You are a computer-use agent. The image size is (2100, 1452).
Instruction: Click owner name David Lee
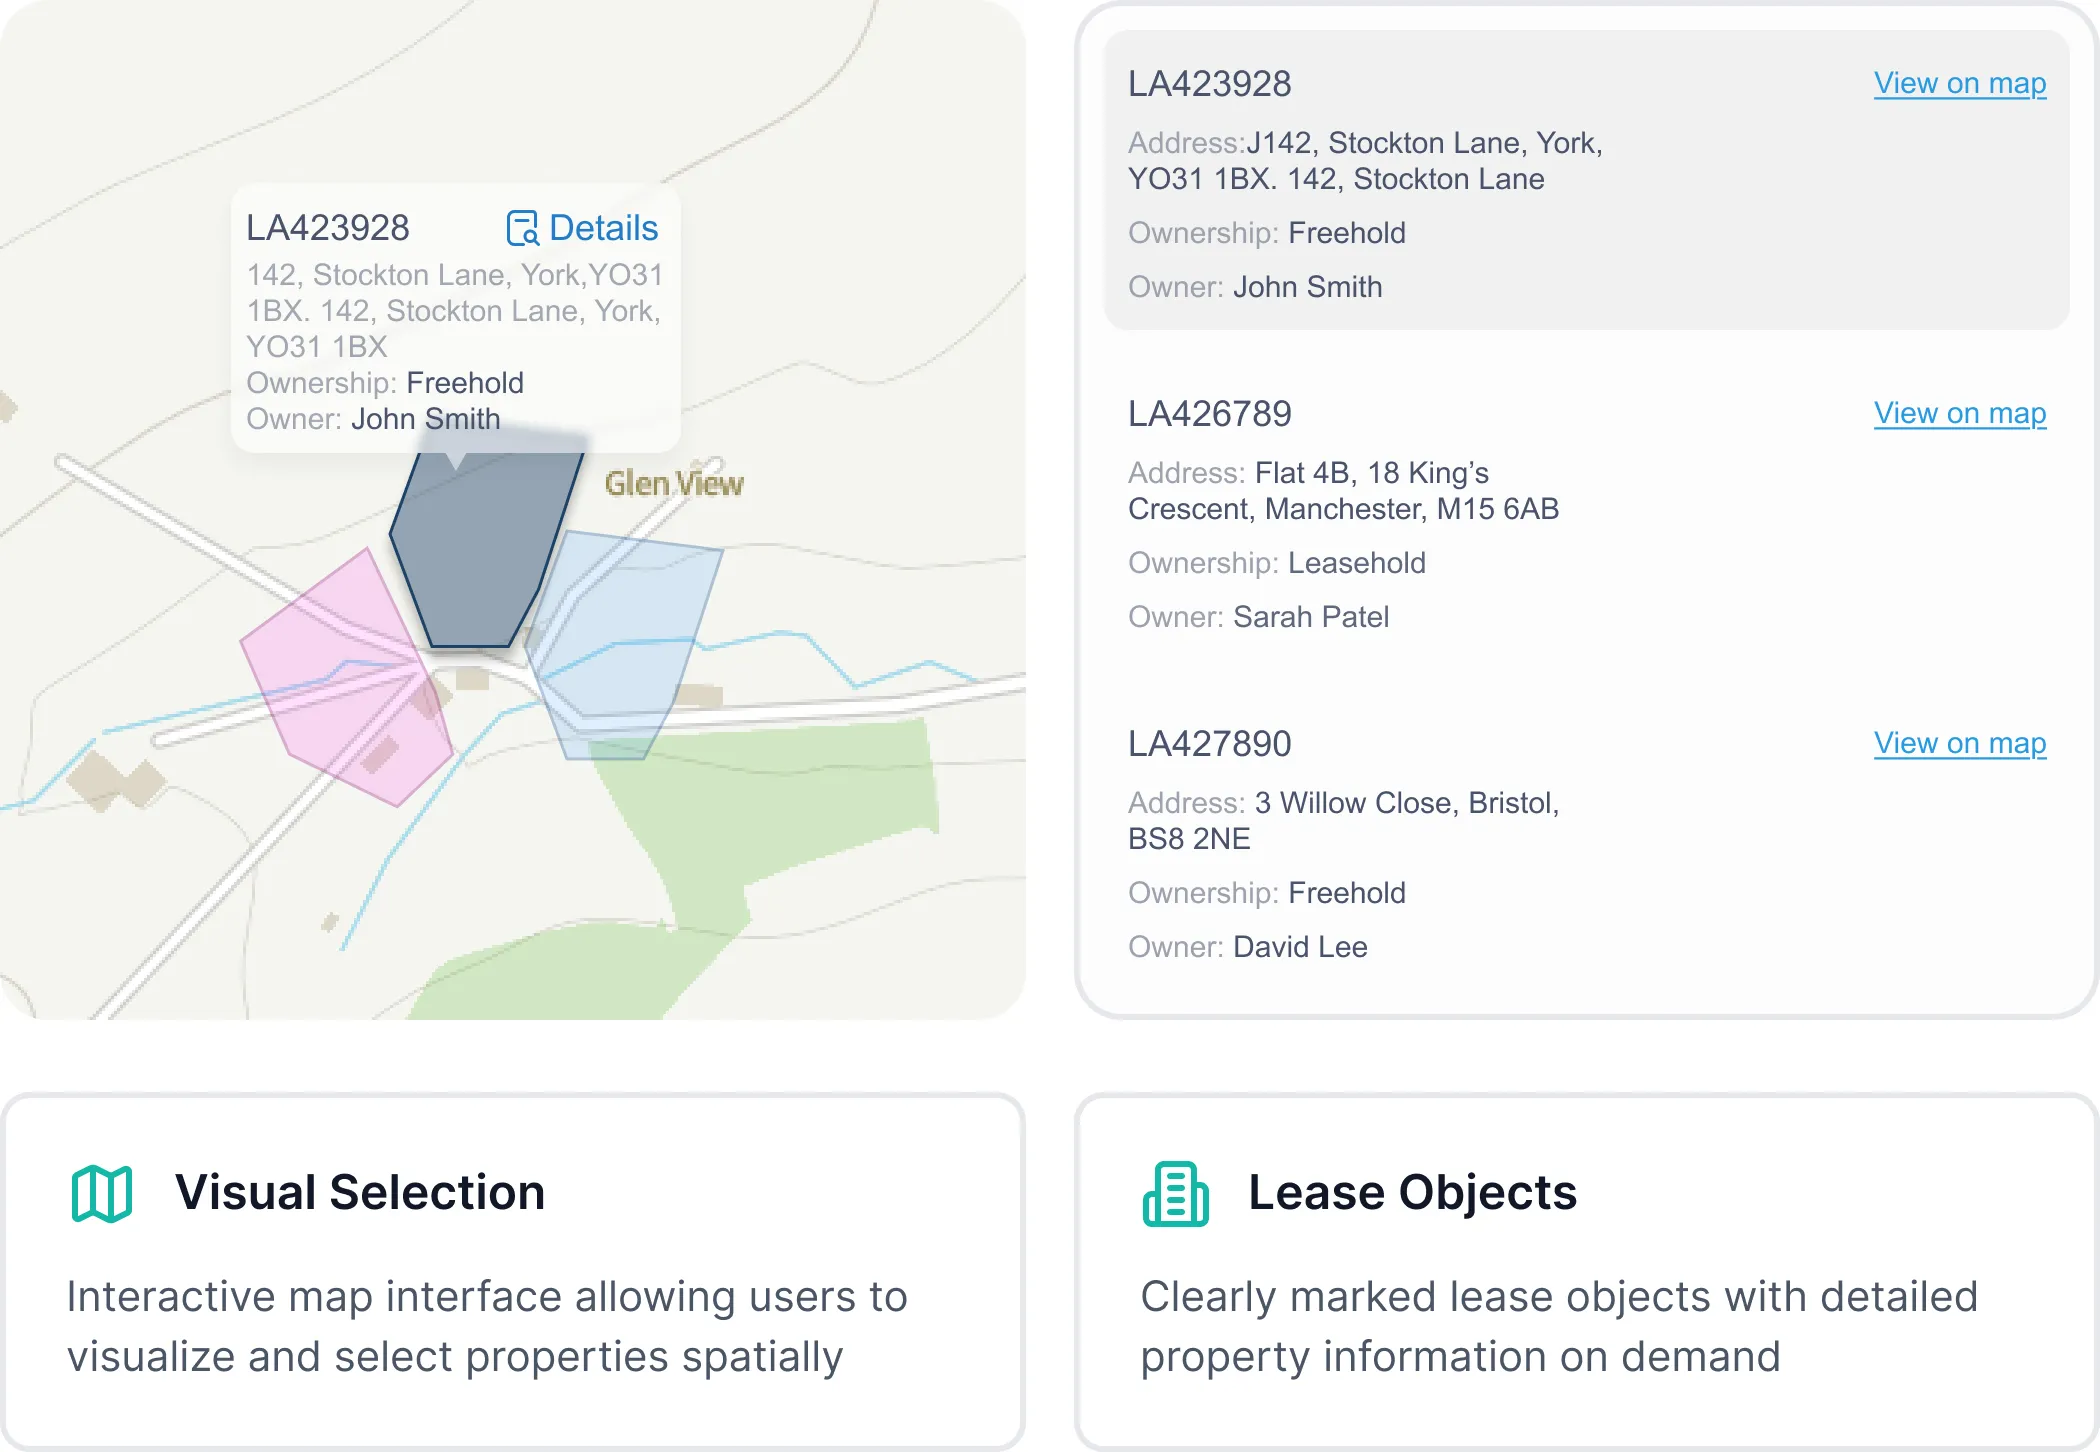[x=1299, y=947]
